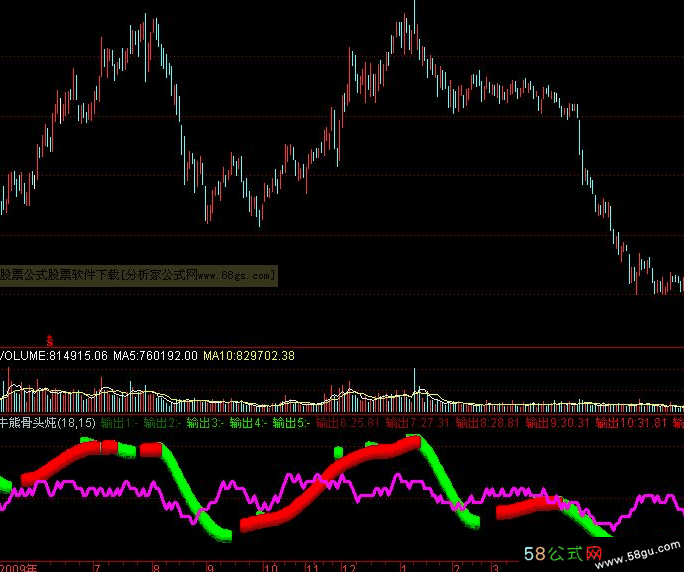Select the 2009年 date label on axis
Screen dimensions: 684x572
pyautogui.click(x=18, y=566)
